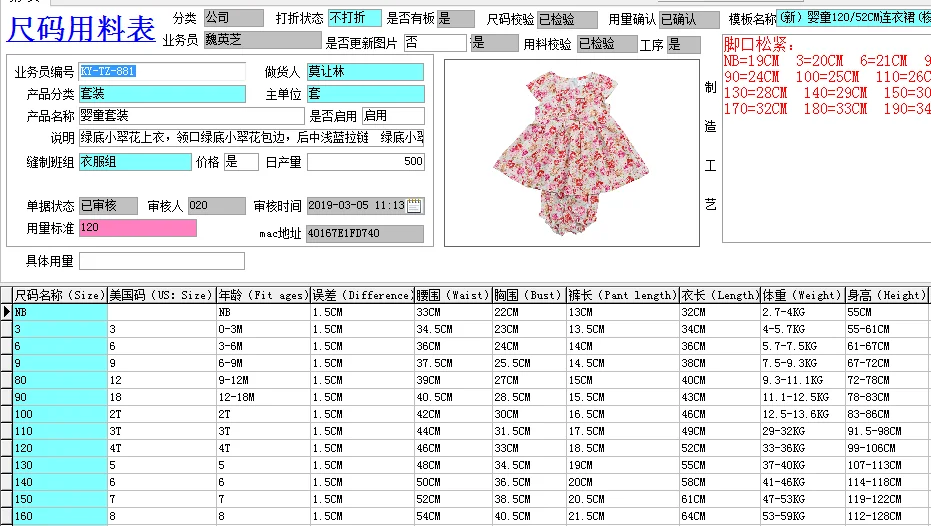Click waist cell 54CM
931x526 pixels.
tap(453, 516)
